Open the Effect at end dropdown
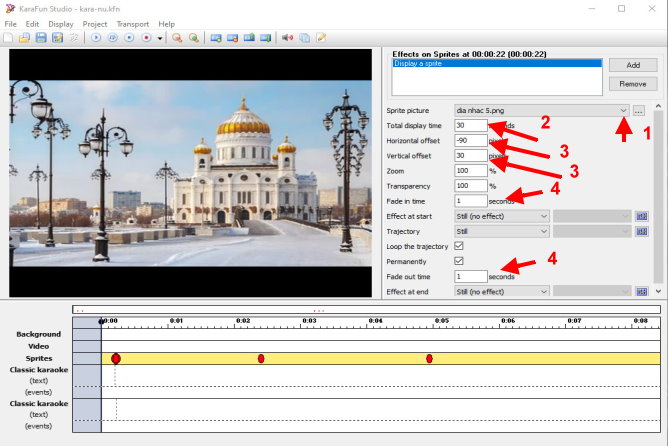 (501, 291)
